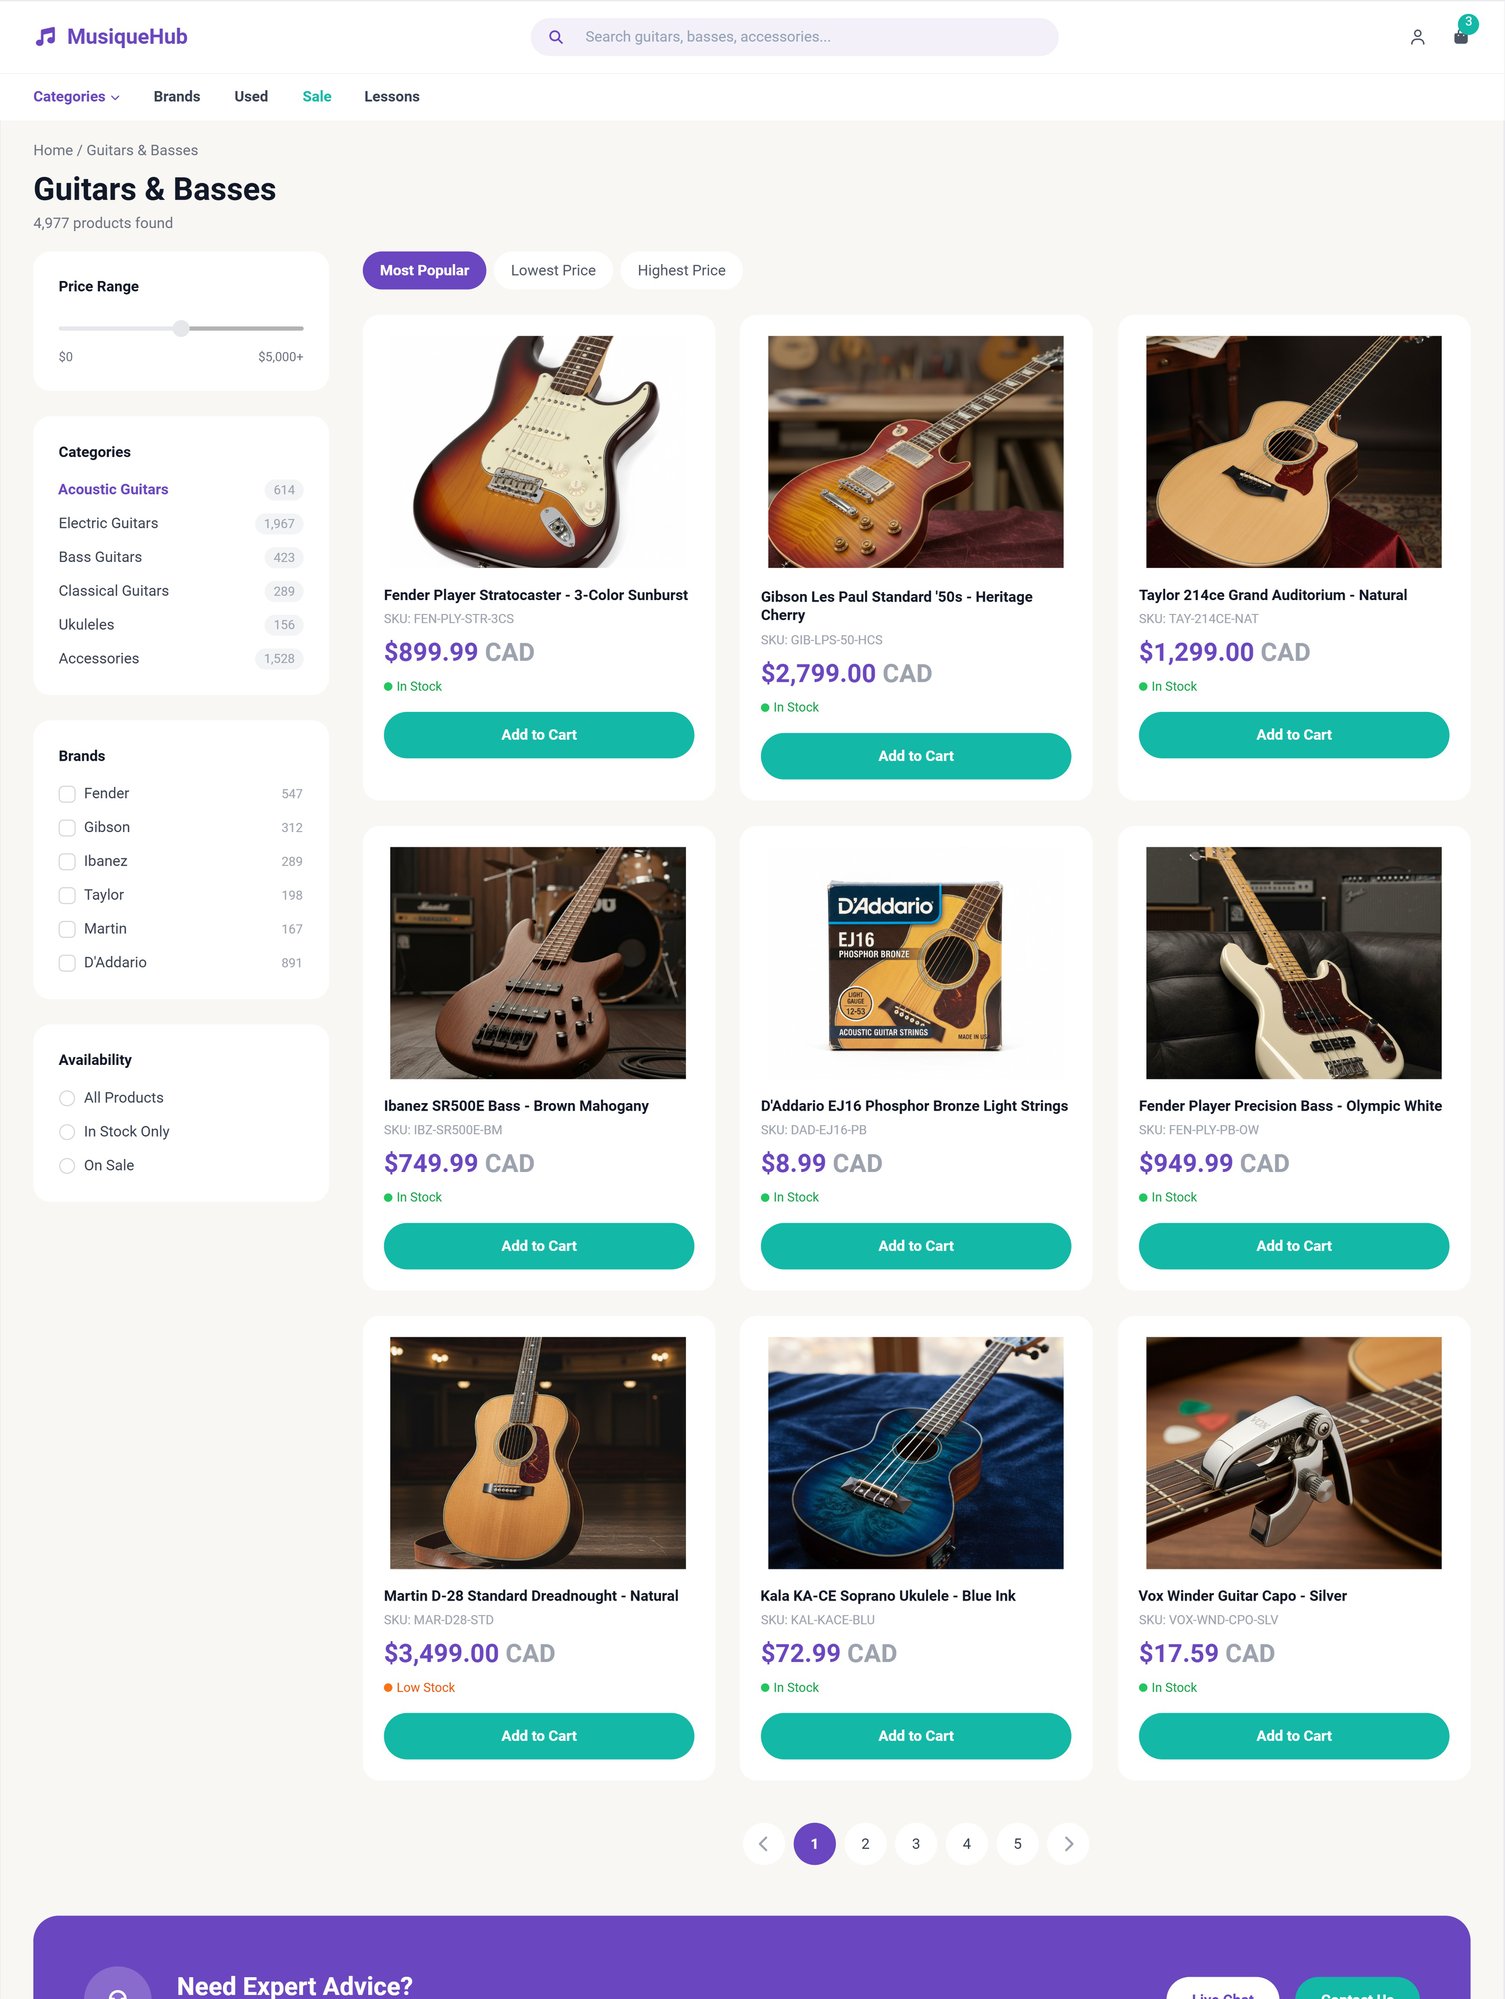
Task: Sort by Lowest Price
Action: click(553, 270)
